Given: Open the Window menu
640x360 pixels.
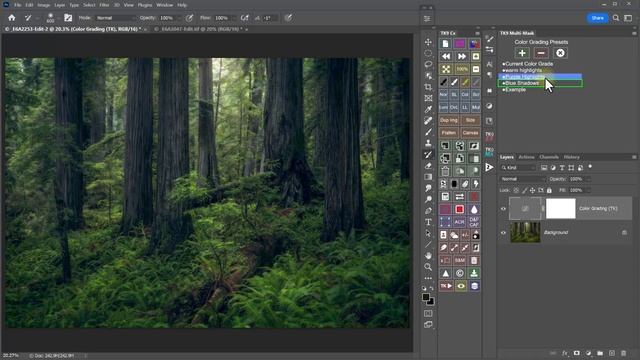Looking at the screenshot, I should [x=164, y=5].
